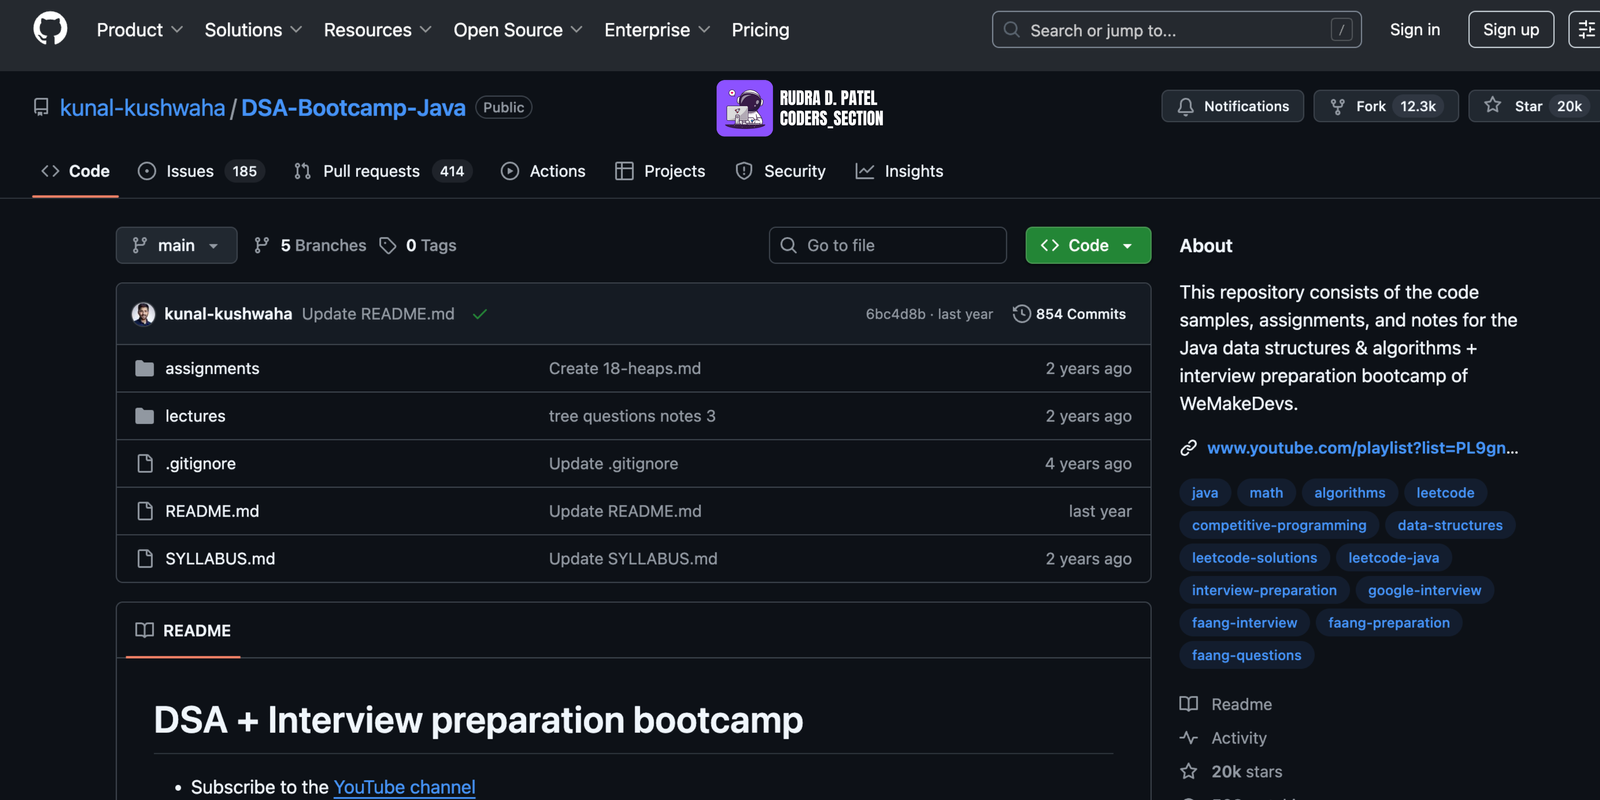Screen dimensions: 1600x800
Task: Open the assignments folder
Action: click(x=212, y=368)
